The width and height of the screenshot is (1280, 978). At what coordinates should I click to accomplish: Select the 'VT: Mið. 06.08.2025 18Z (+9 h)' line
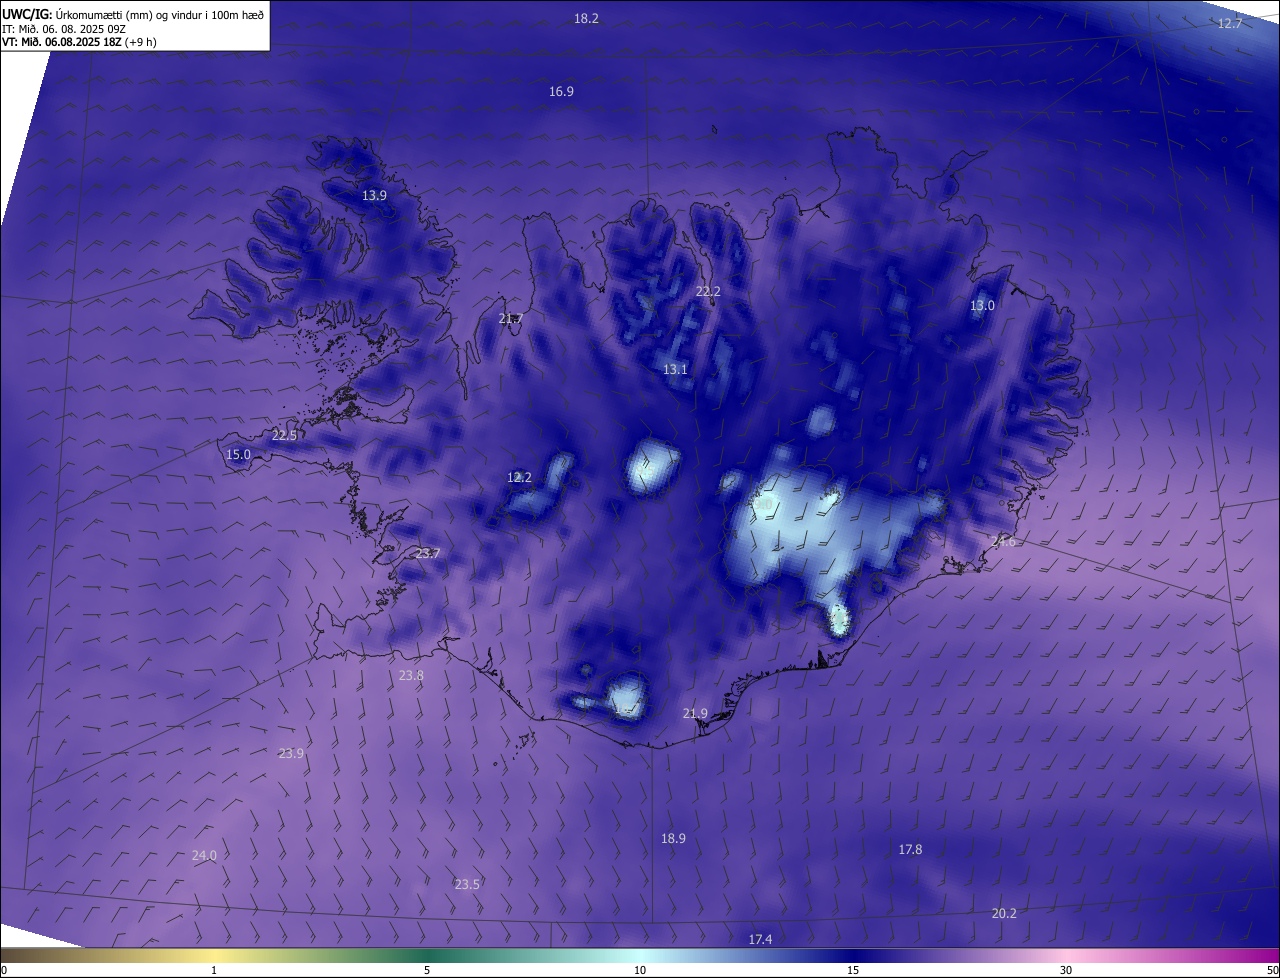click(x=79, y=42)
